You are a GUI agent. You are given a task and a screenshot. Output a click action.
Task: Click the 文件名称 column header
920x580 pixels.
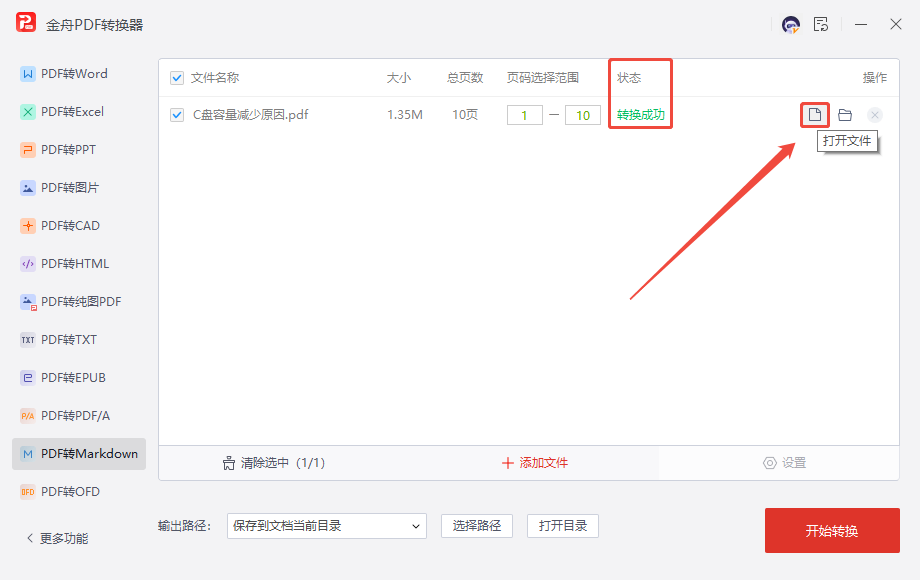point(215,78)
